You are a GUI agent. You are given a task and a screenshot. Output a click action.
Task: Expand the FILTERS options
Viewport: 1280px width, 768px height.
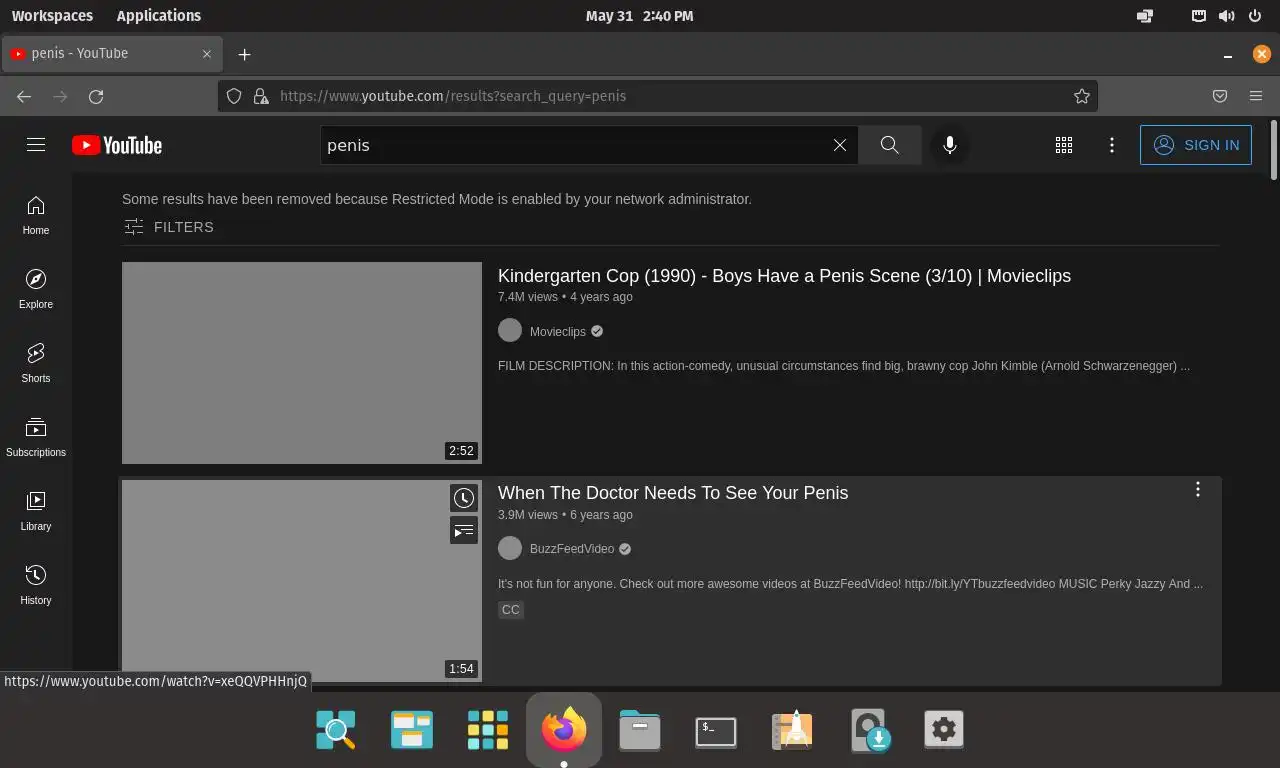pos(168,227)
